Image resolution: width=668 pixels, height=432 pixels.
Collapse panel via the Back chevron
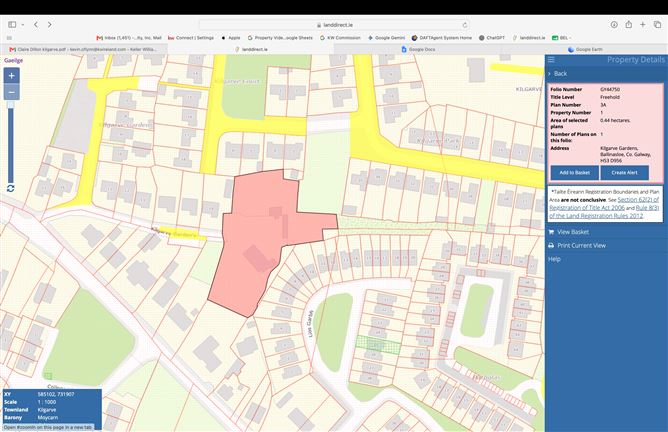[x=550, y=74]
